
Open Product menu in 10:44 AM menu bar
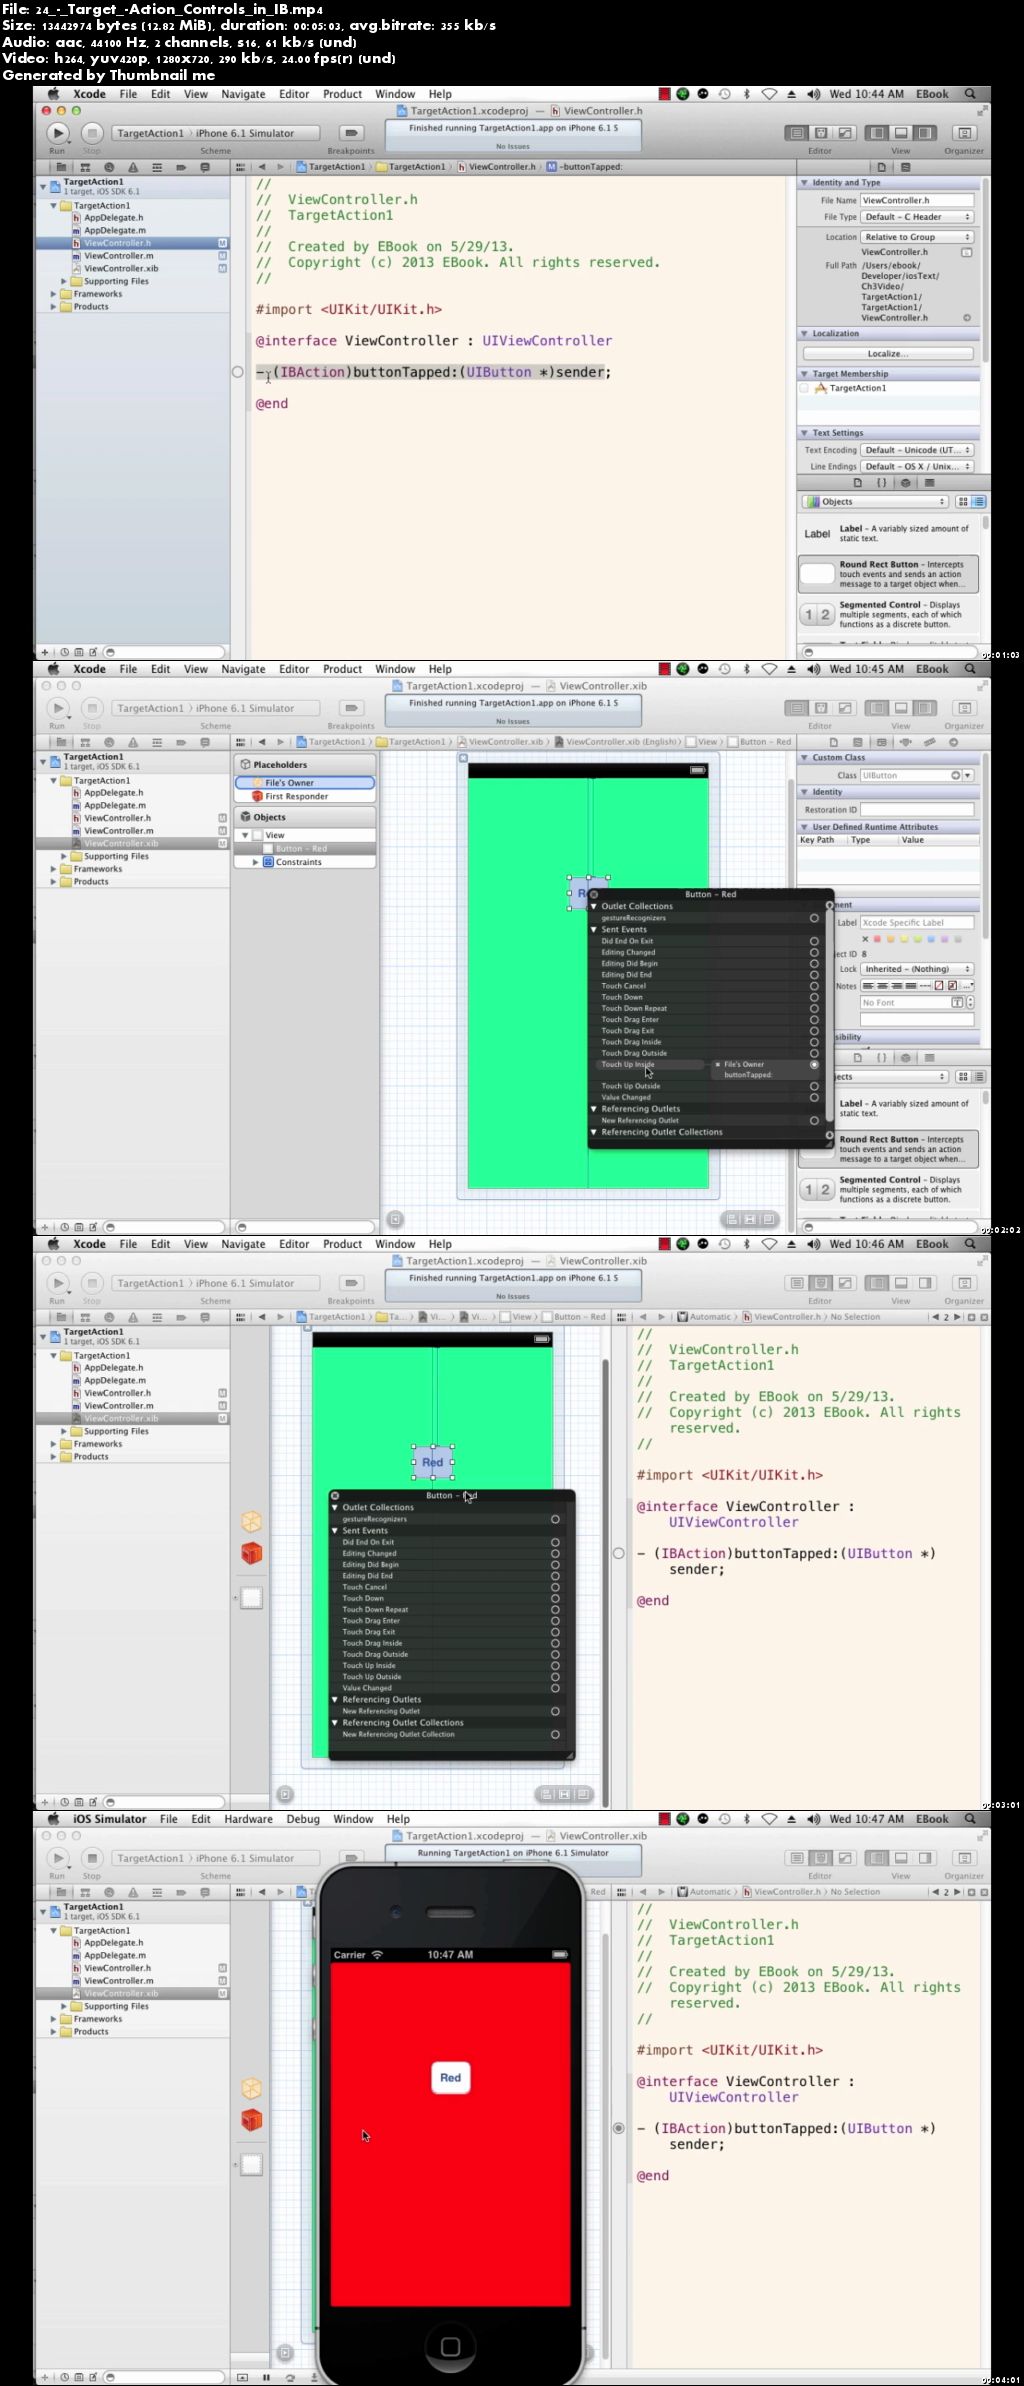point(342,94)
